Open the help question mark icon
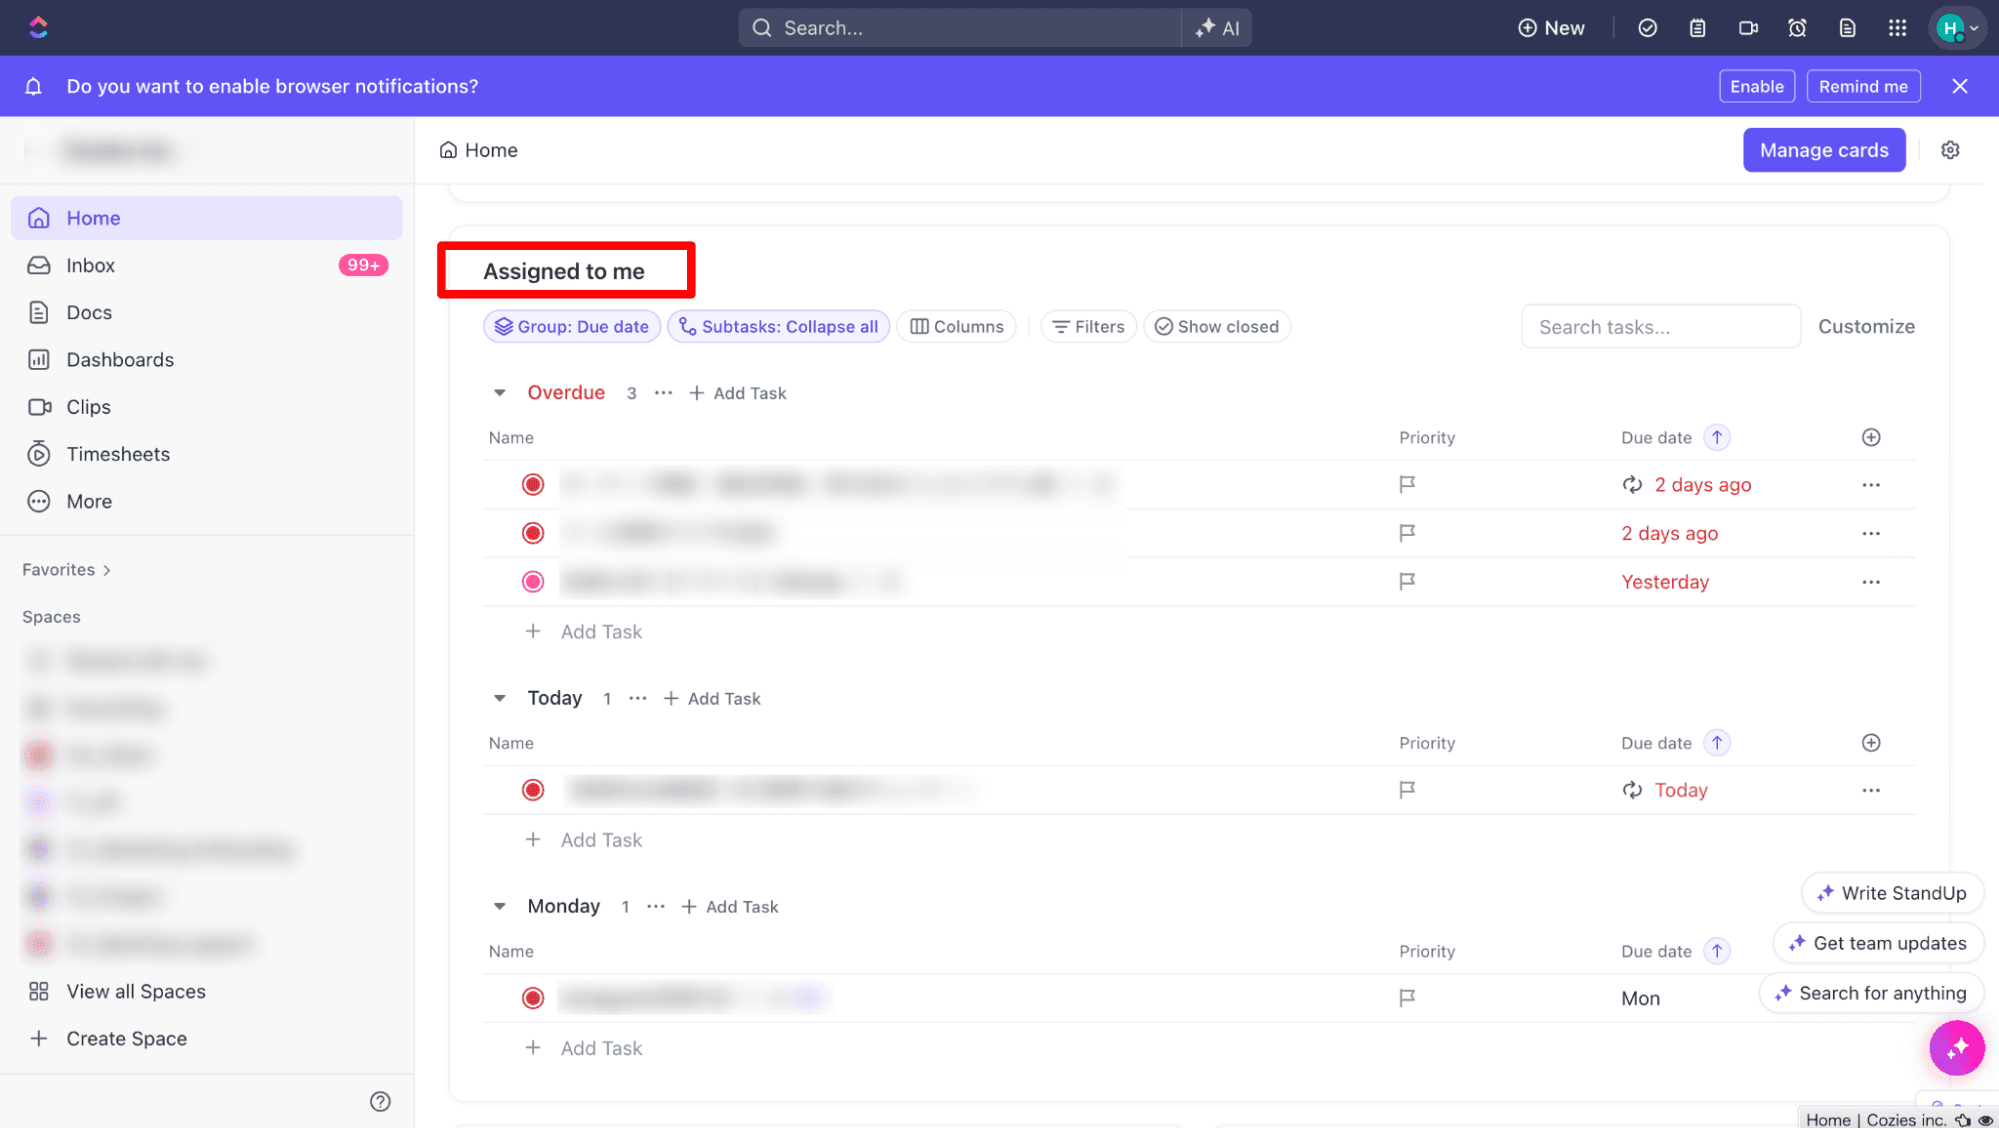This screenshot has height=1129, width=1999. pos(380,1101)
